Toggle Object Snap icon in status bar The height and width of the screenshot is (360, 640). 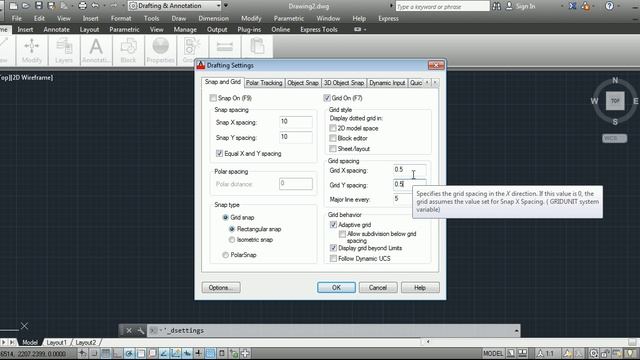coord(141,353)
